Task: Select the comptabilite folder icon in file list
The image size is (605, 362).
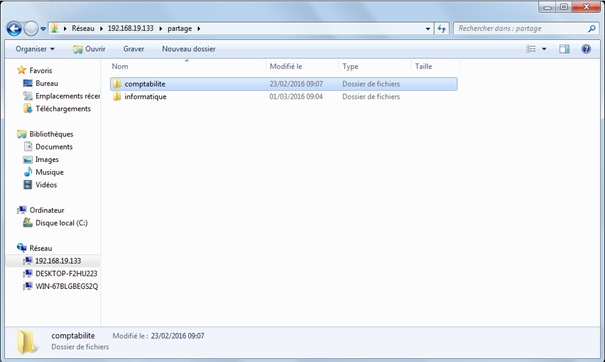Action: coord(117,84)
